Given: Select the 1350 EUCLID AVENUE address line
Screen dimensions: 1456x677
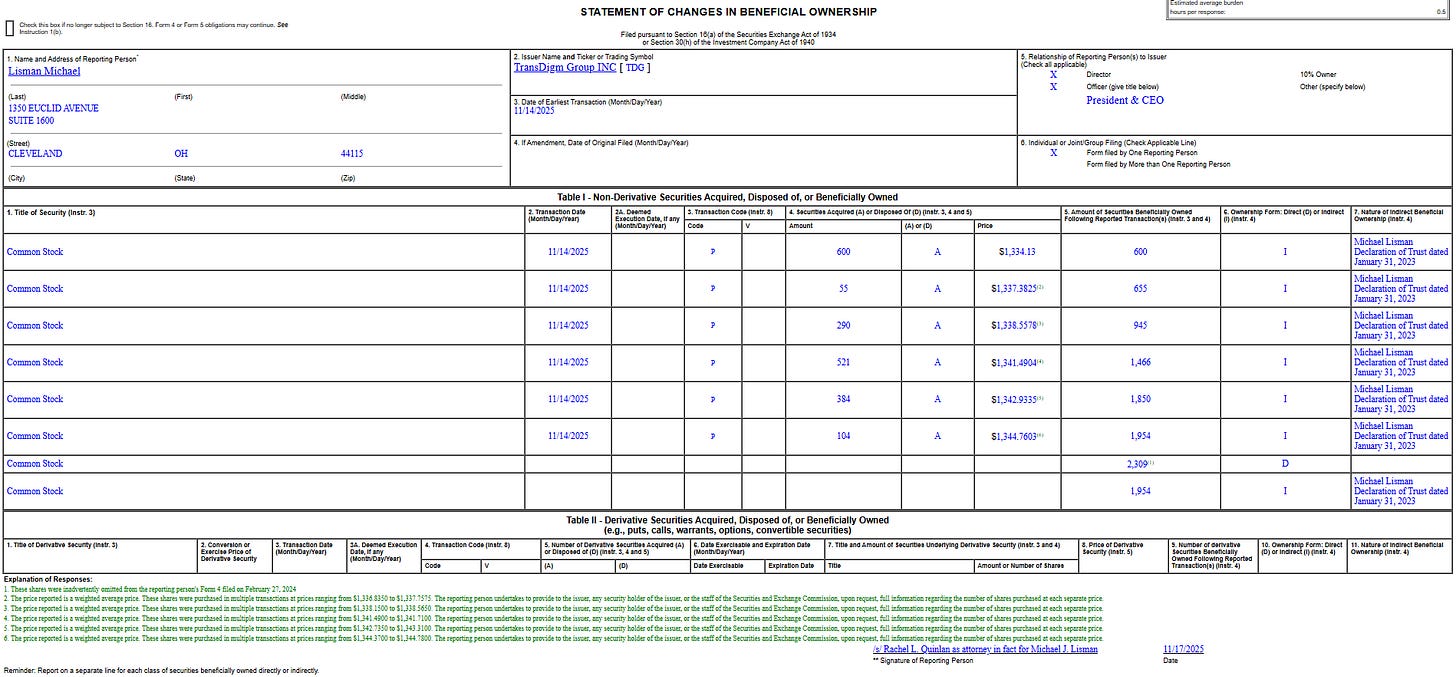Looking at the screenshot, I should point(53,108).
